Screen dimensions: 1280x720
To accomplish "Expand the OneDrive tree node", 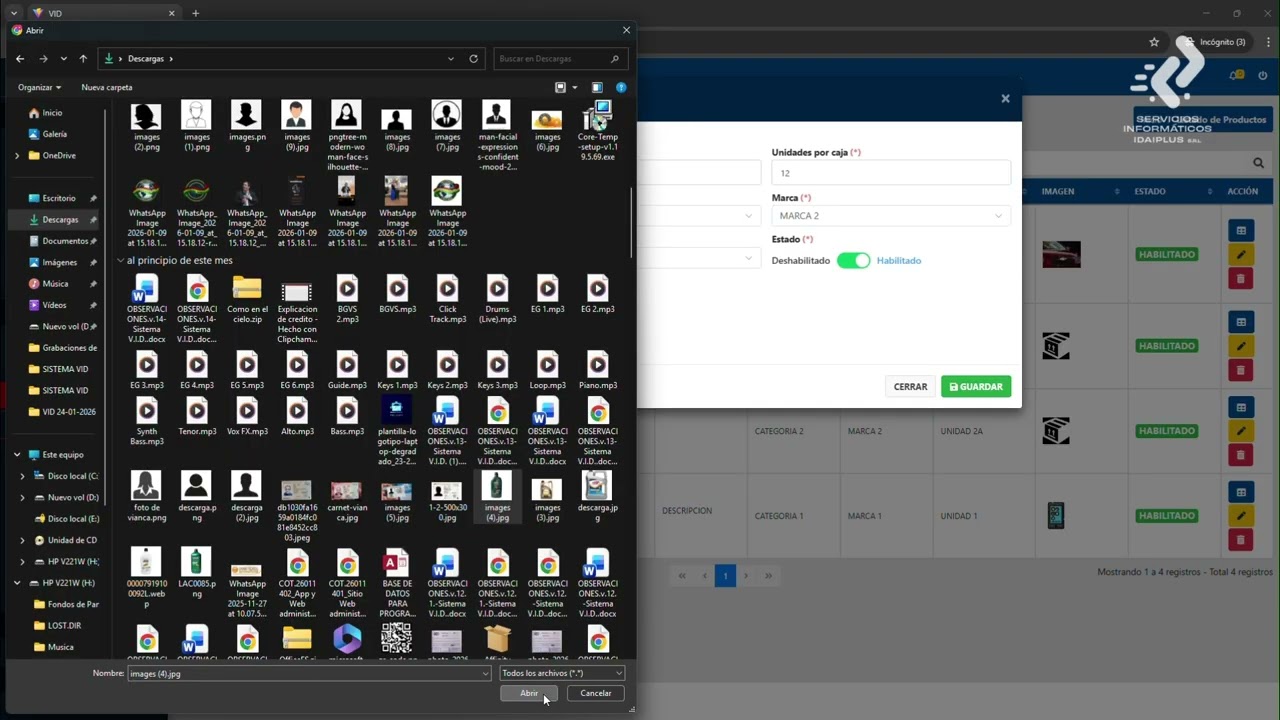I will [x=16, y=156].
